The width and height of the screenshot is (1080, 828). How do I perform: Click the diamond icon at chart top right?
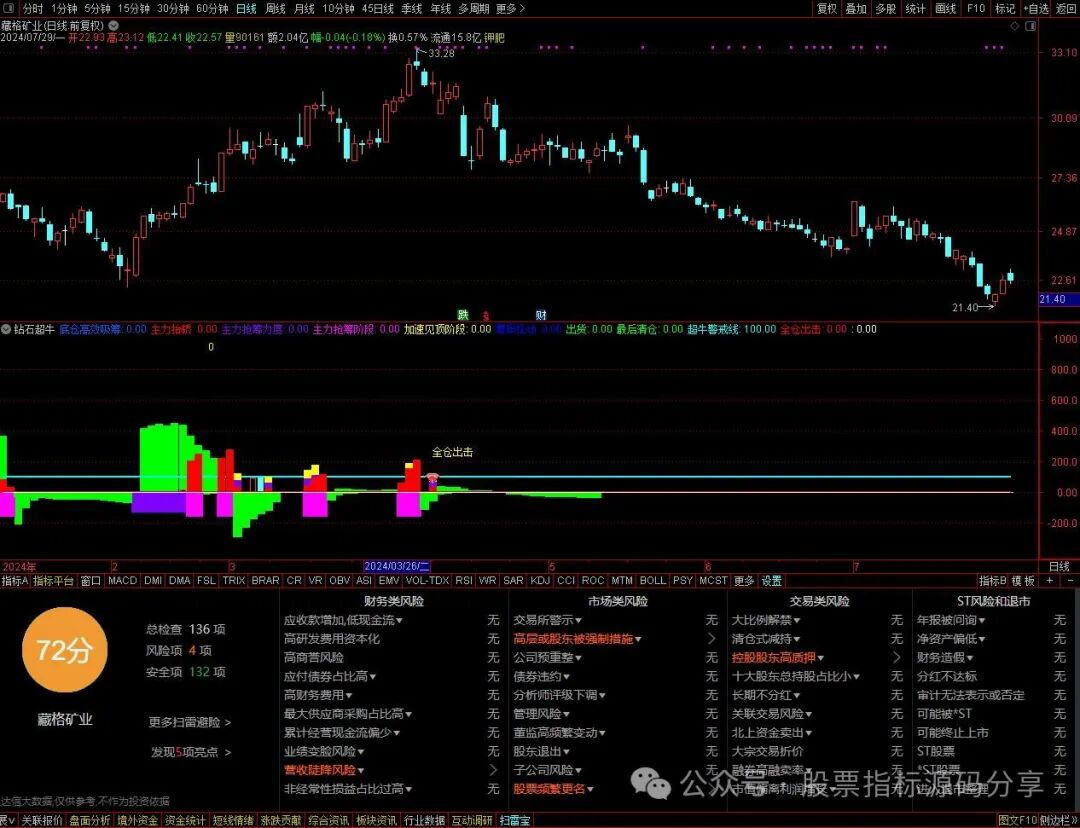pyautogui.click(x=1015, y=25)
